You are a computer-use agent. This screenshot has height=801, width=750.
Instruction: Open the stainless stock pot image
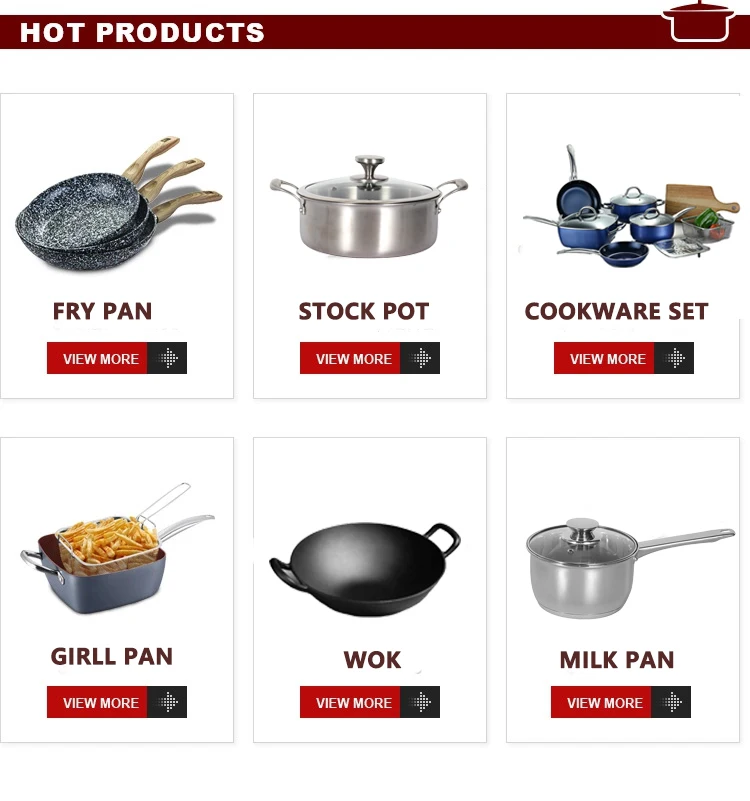tap(369, 206)
